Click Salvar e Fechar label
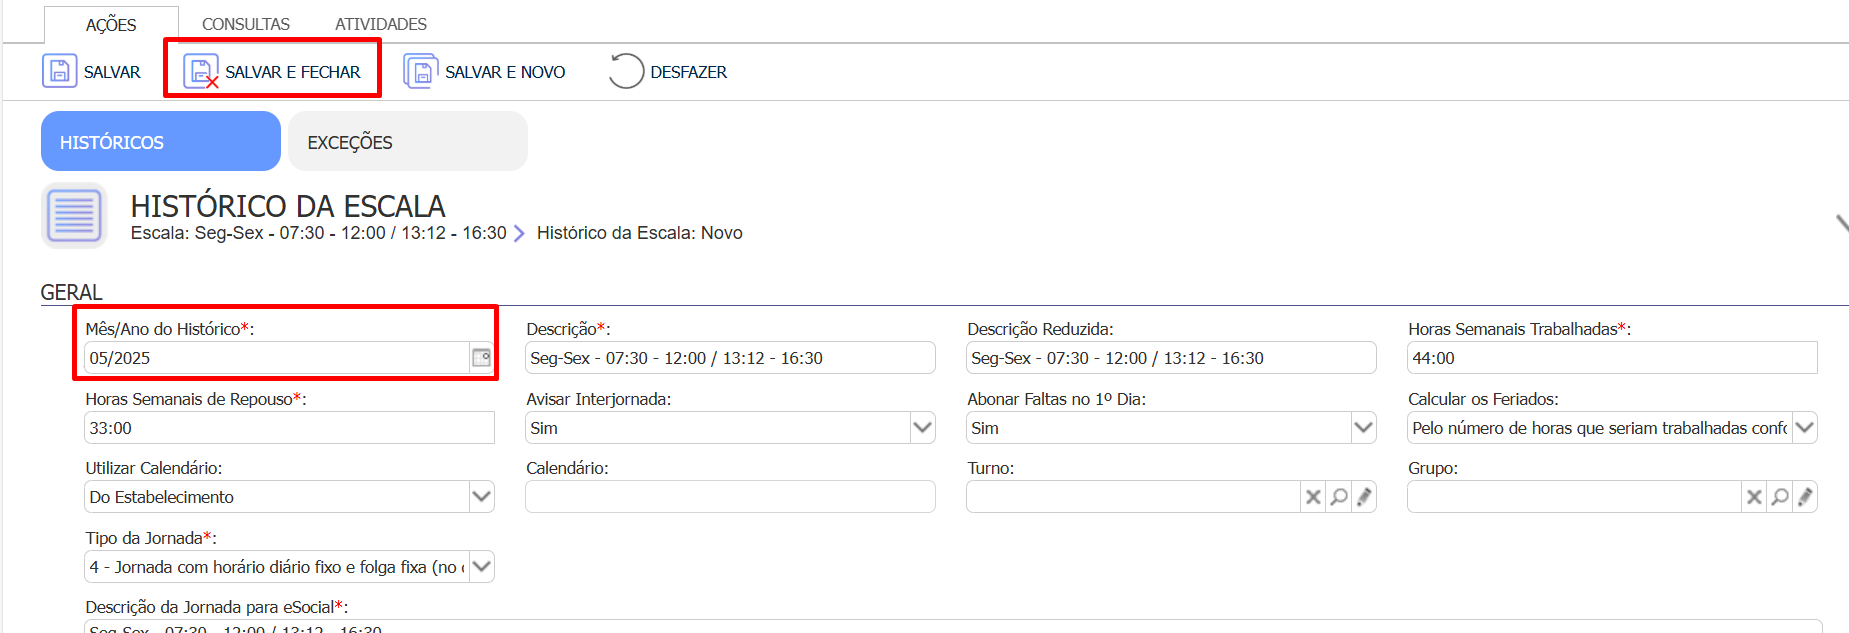Image resolution: width=1849 pixels, height=633 pixels. pos(293,72)
